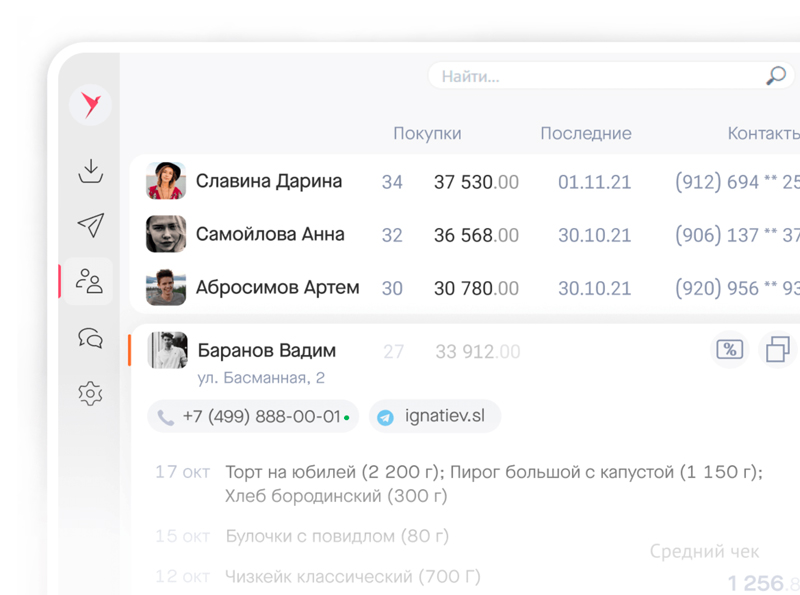Click order date 12 окт
Viewport: 800px width, 595px height.
click(x=182, y=577)
